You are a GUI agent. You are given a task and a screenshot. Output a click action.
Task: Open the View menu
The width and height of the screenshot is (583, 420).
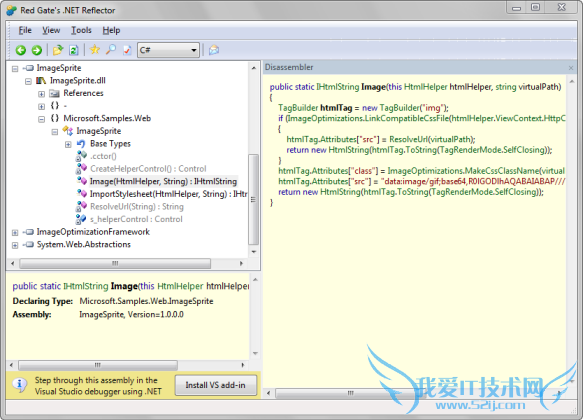point(51,30)
